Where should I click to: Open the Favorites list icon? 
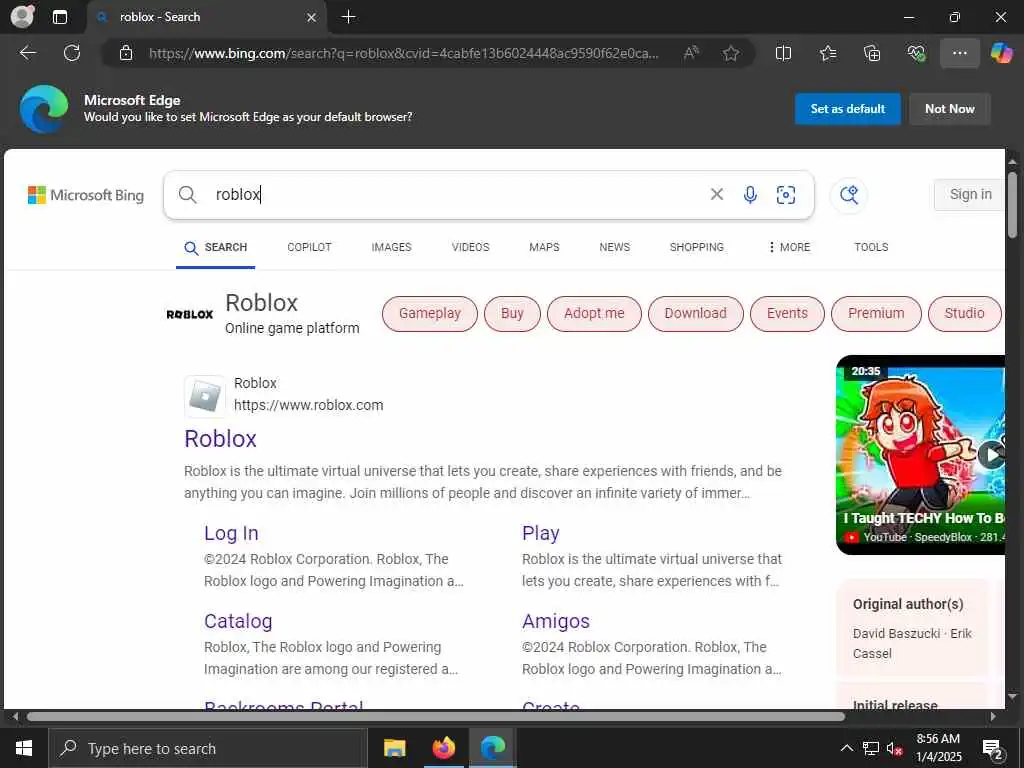(x=828, y=53)
